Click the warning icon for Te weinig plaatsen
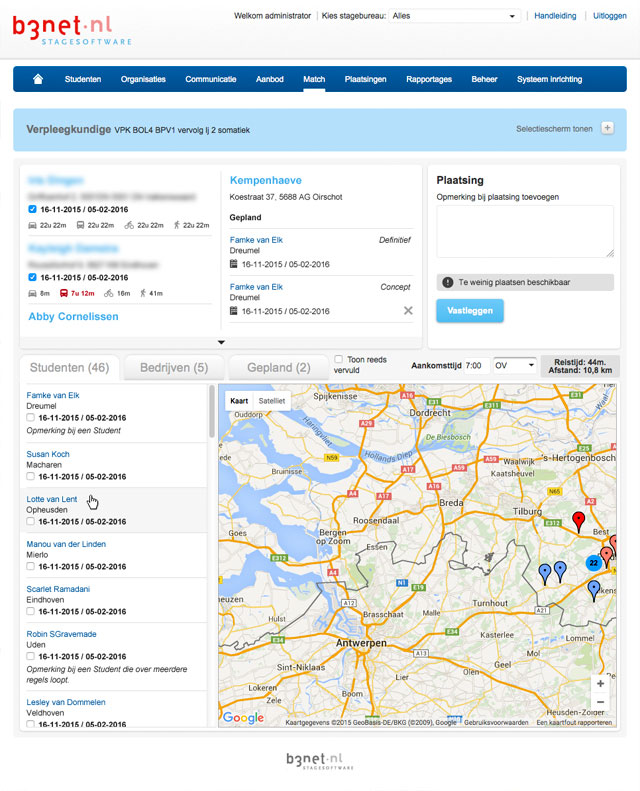 tap(447, 282)
